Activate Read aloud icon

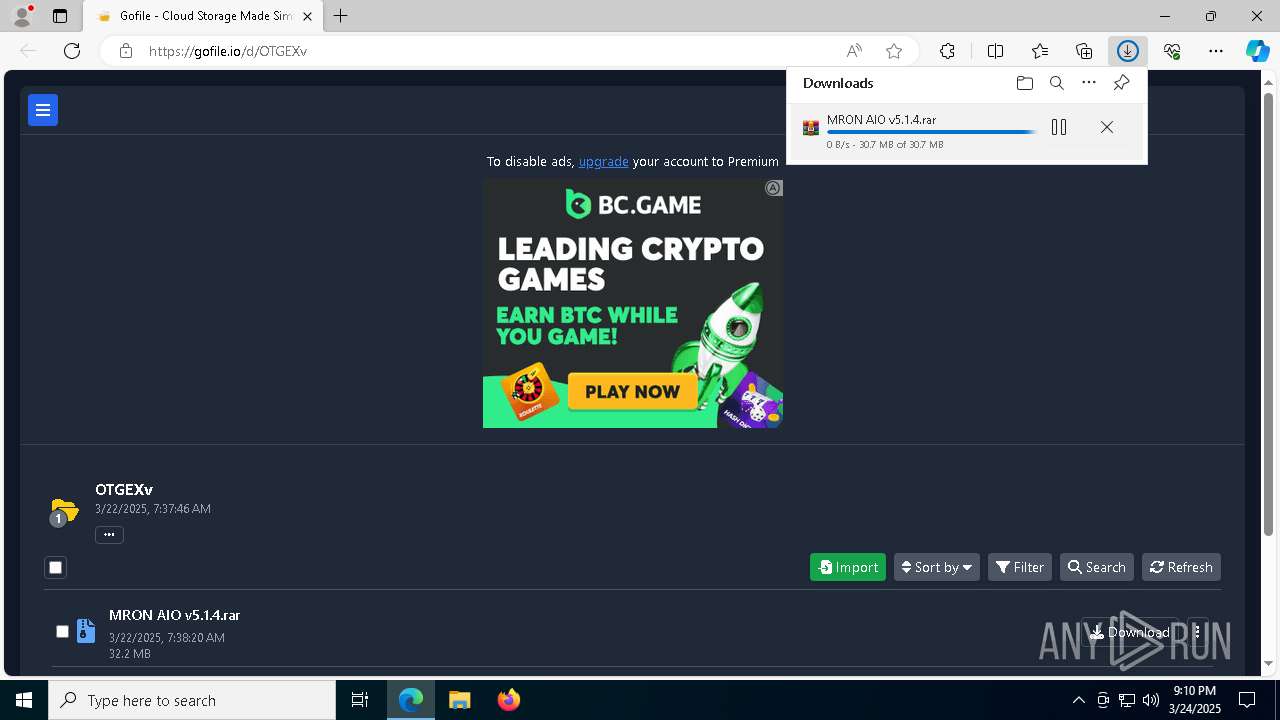[x=854, y=51]
